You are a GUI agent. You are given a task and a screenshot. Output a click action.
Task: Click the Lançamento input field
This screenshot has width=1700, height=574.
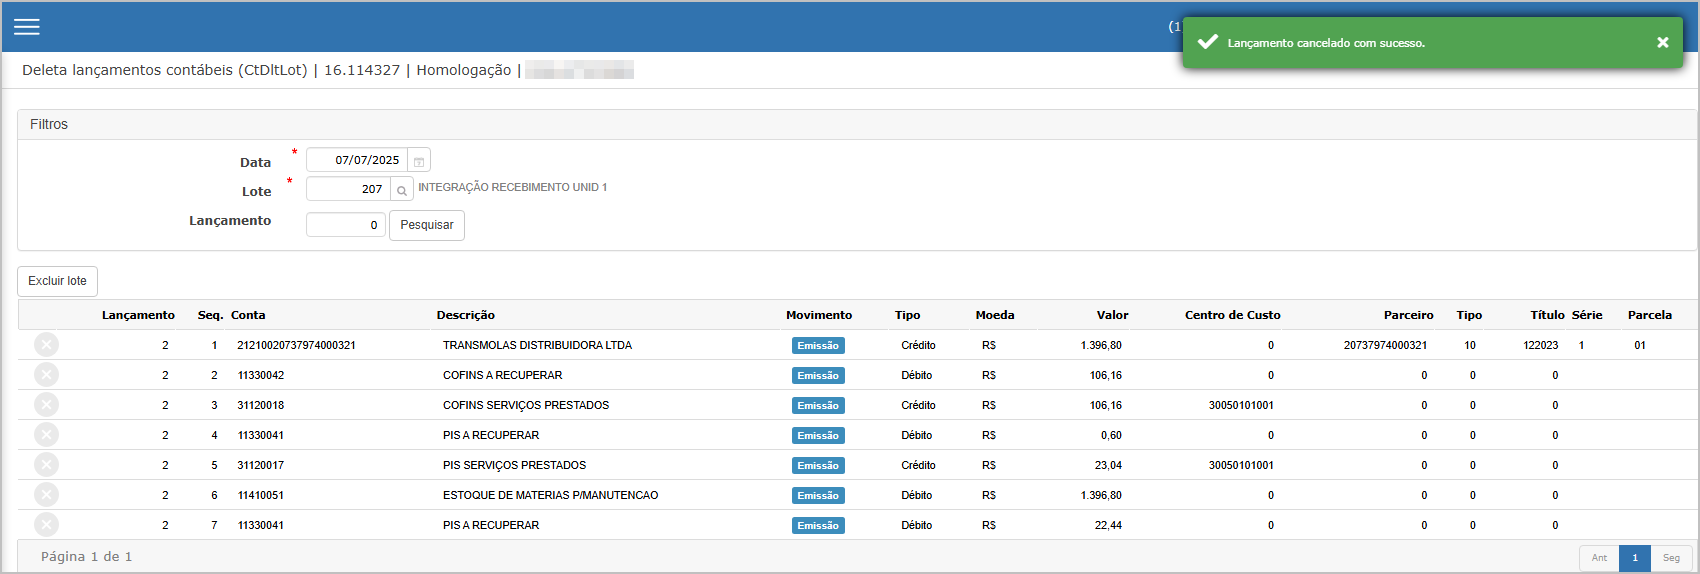click(345, 225)
